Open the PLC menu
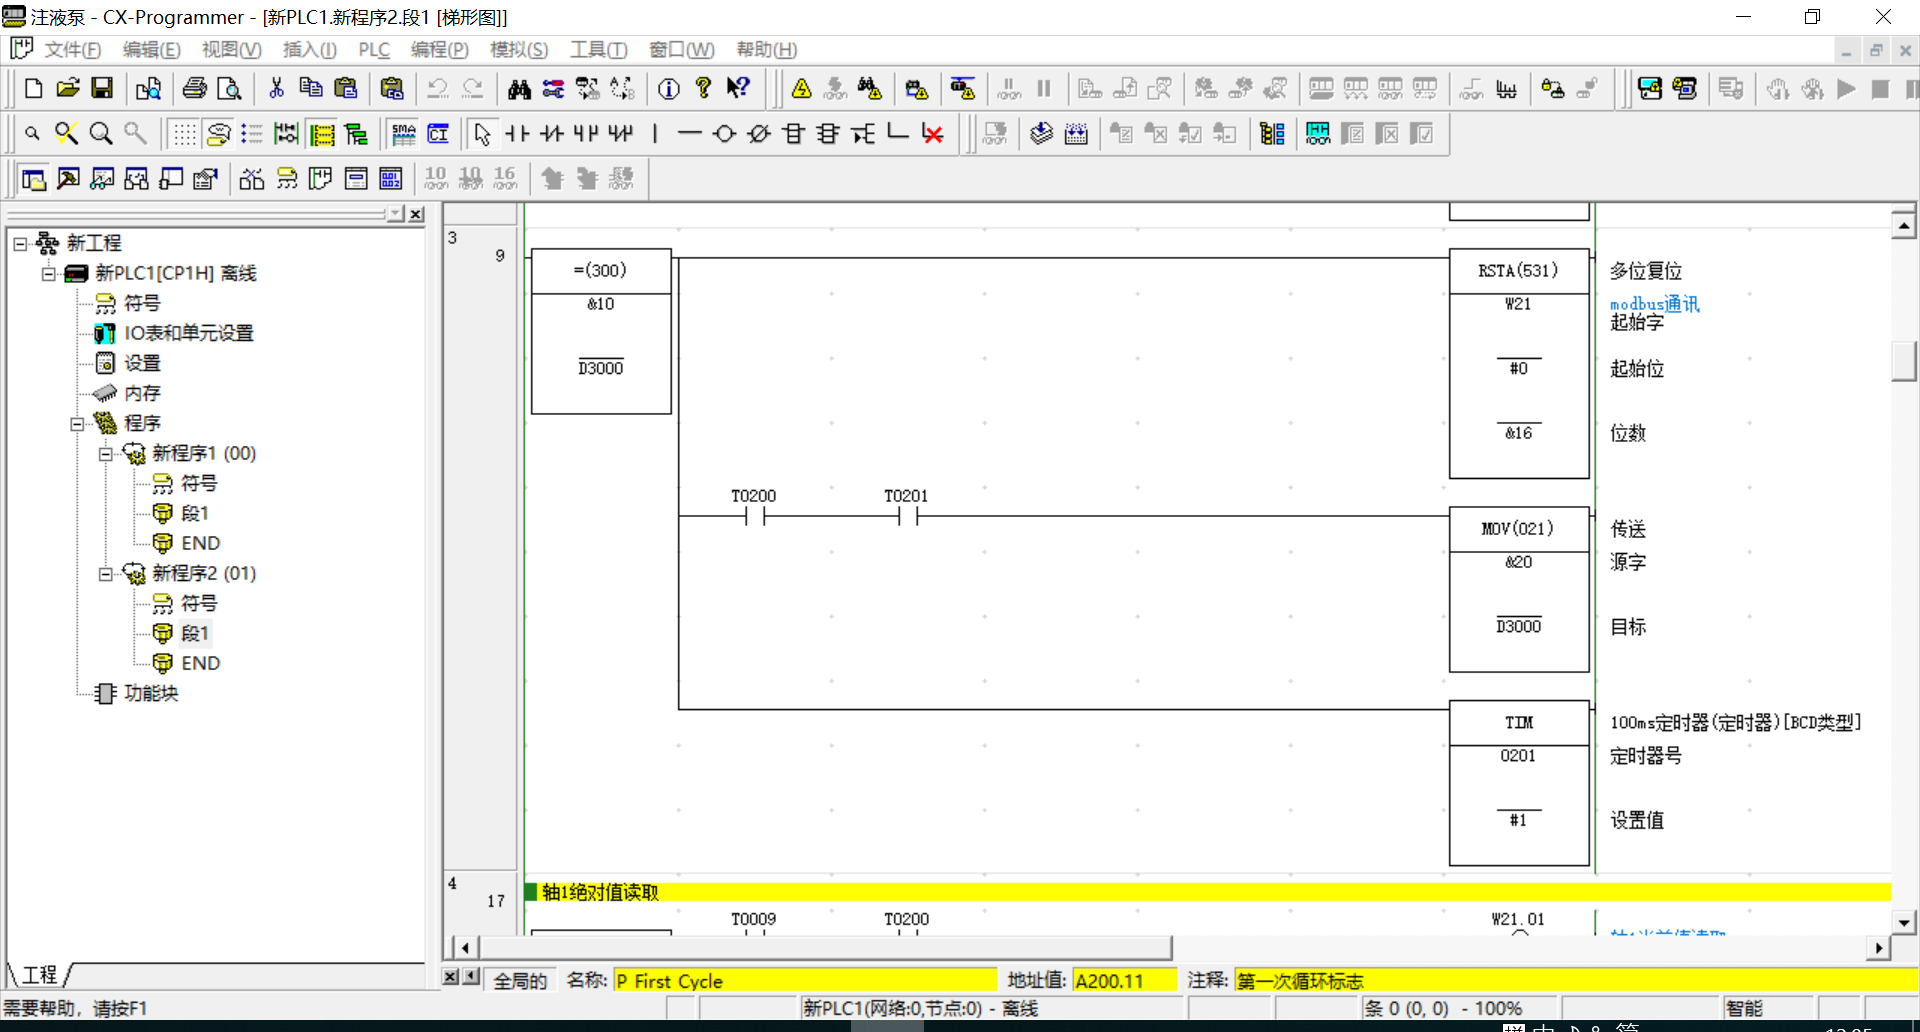The image size is (1920, 1032). [x=374, y=50]
